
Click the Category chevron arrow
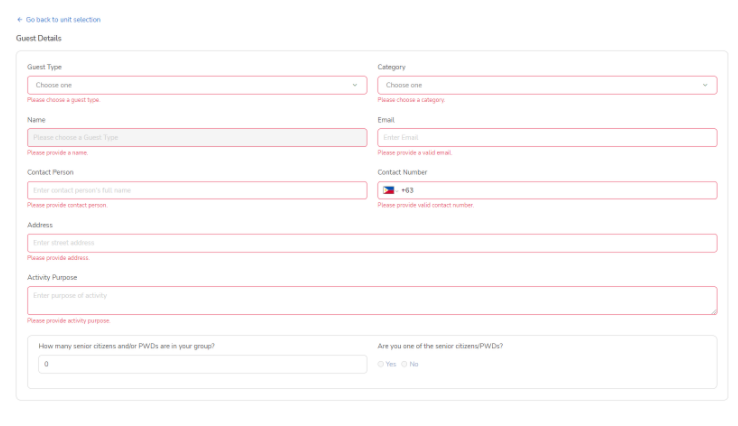coord(705,85)
